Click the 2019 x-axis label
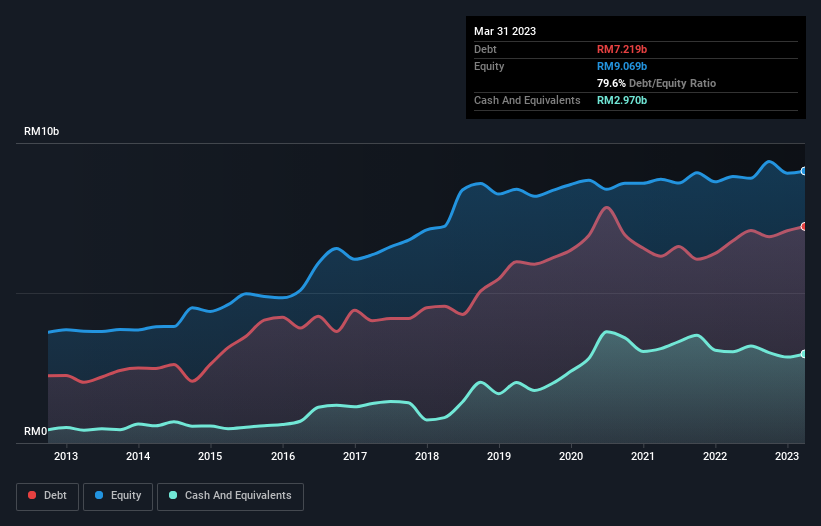This screenshot has width=821, height=526. [499, 456]
